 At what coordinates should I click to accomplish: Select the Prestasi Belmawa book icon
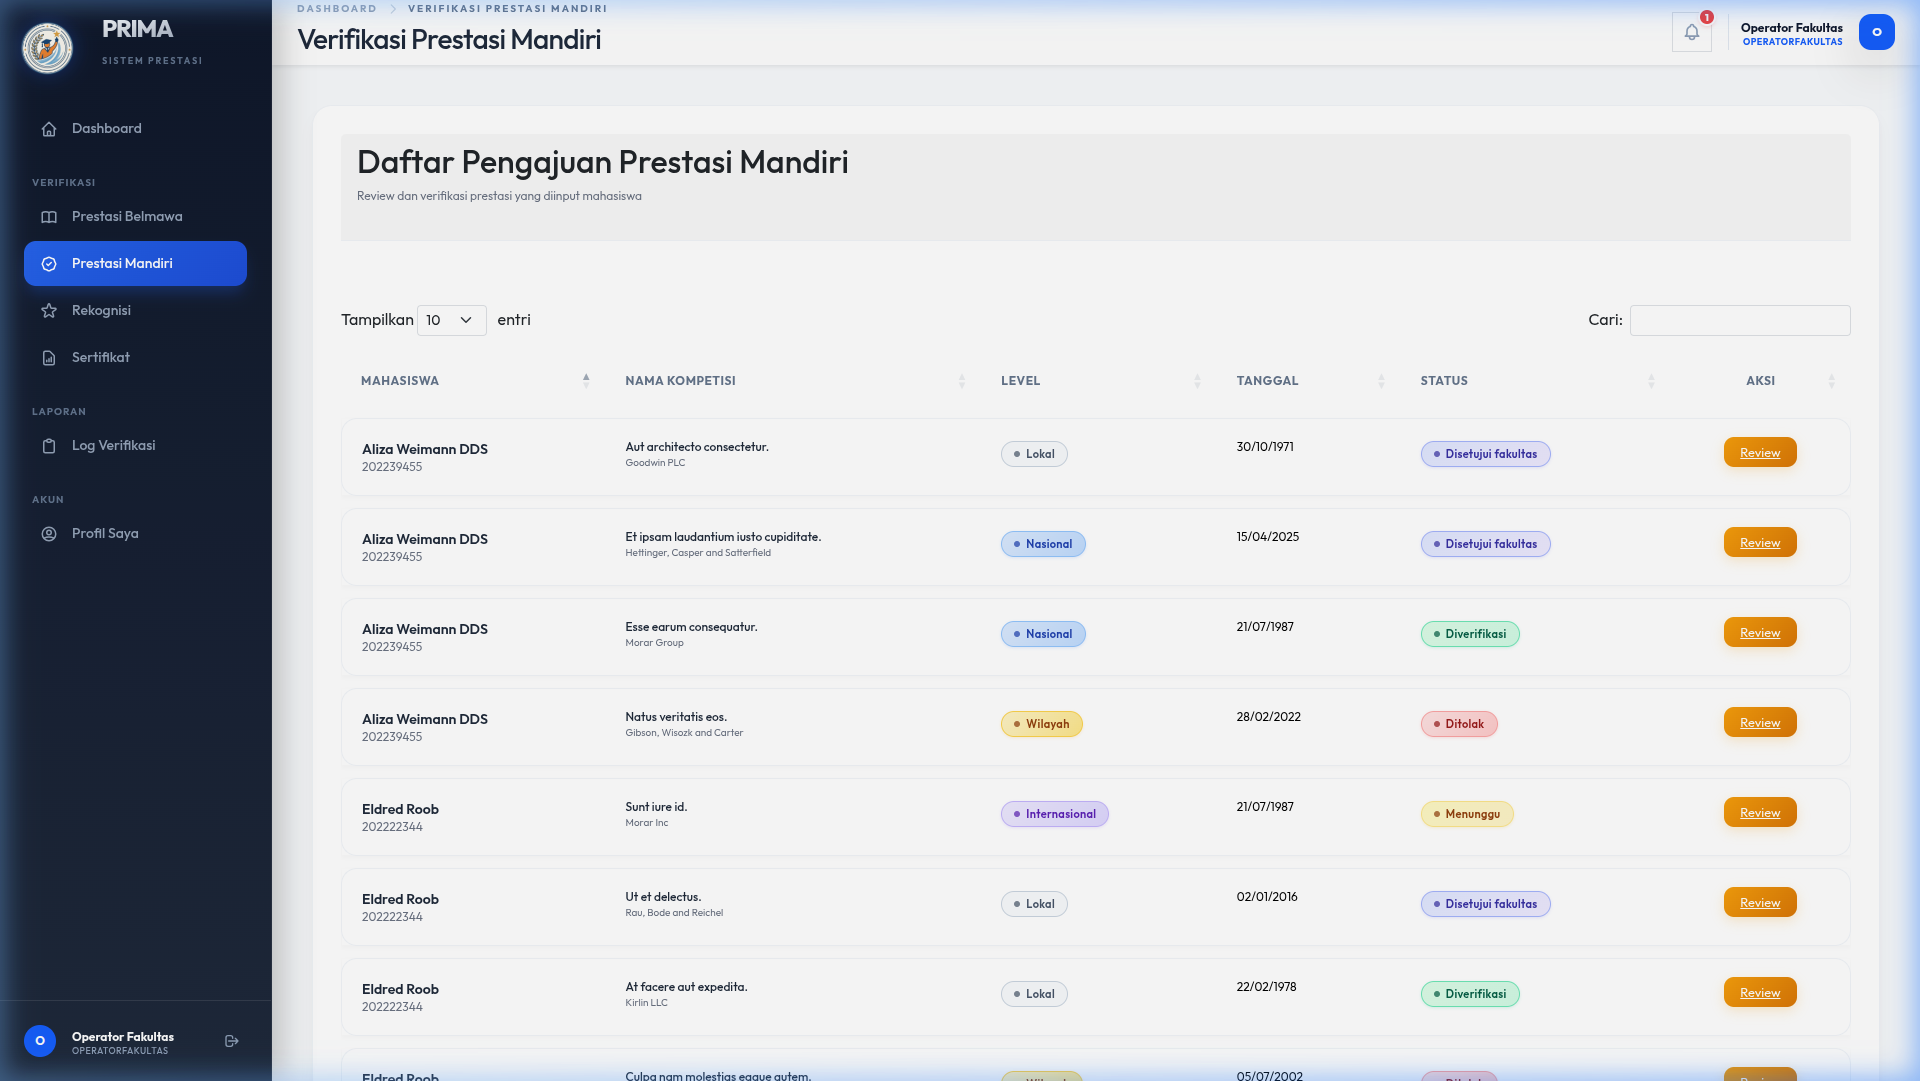49,216
